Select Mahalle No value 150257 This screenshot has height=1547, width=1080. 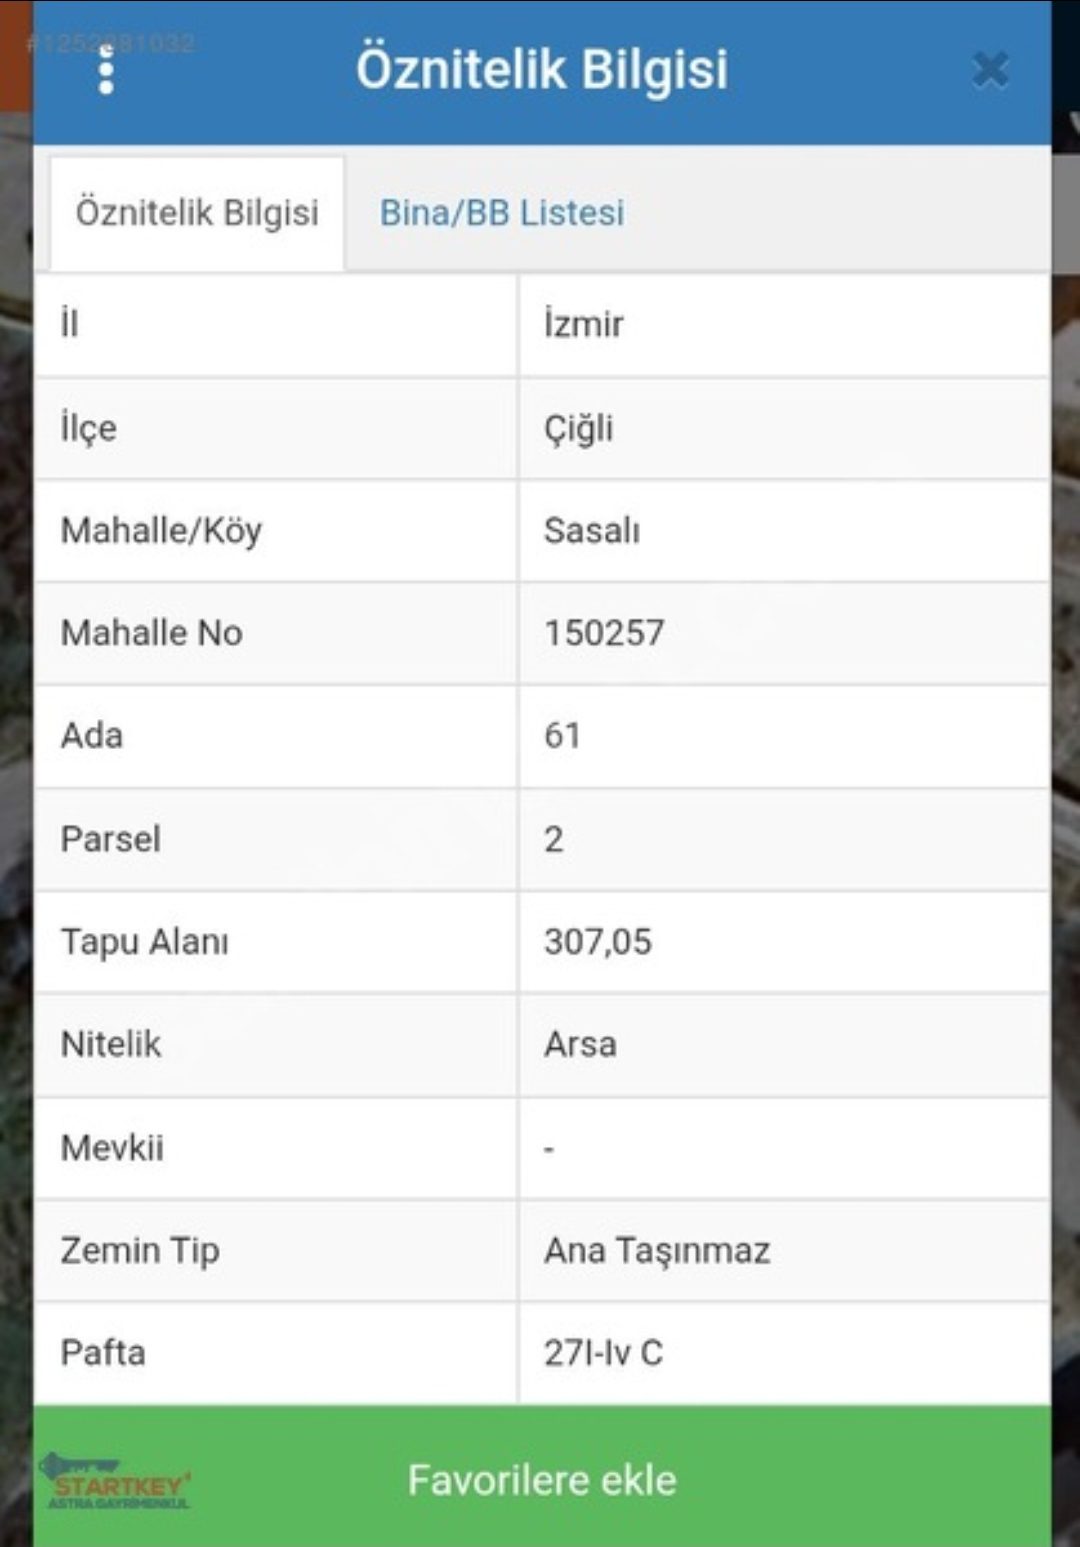tap(604, 634)
